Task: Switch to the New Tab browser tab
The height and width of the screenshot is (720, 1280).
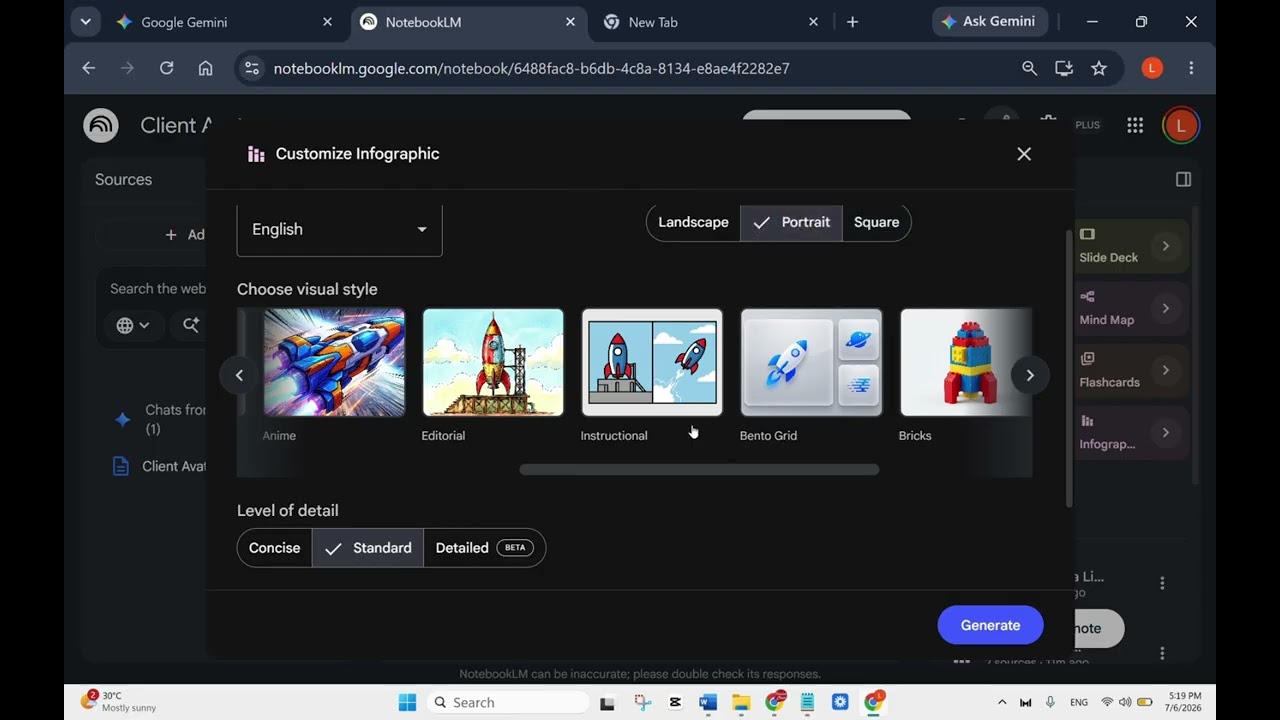Action: (x=710, y=22)
